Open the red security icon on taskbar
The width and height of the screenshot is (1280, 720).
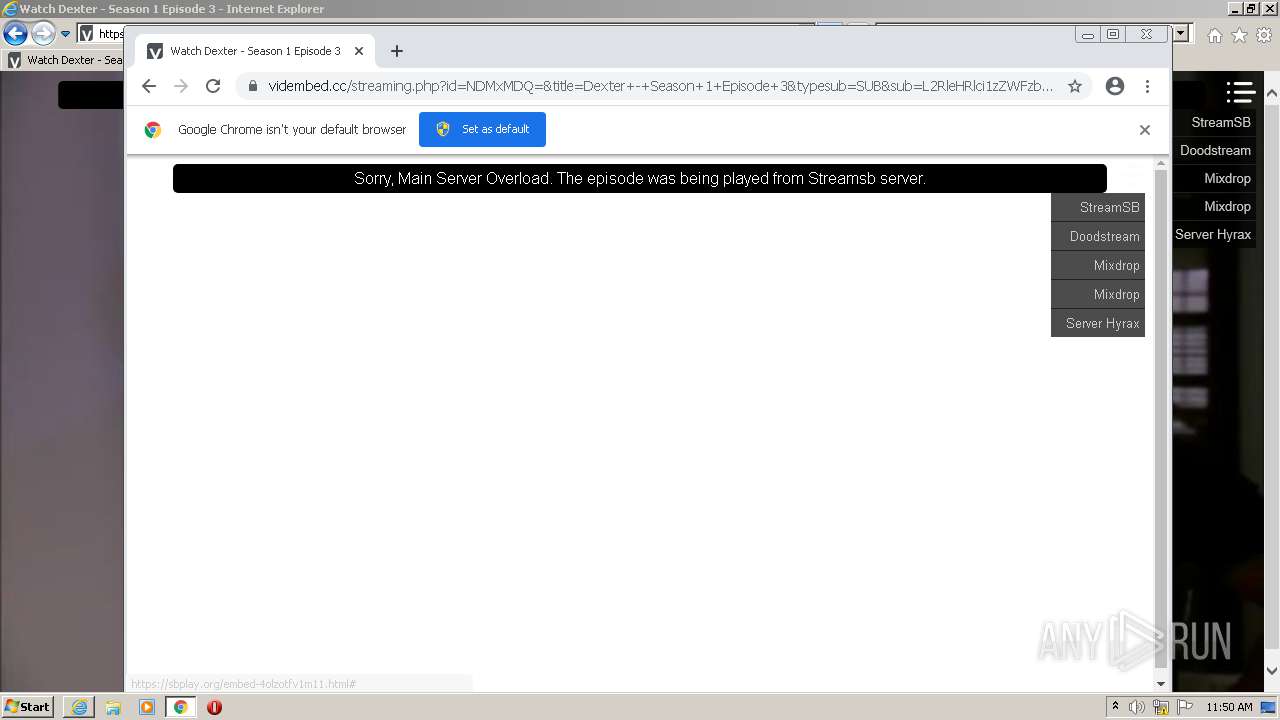214,707
